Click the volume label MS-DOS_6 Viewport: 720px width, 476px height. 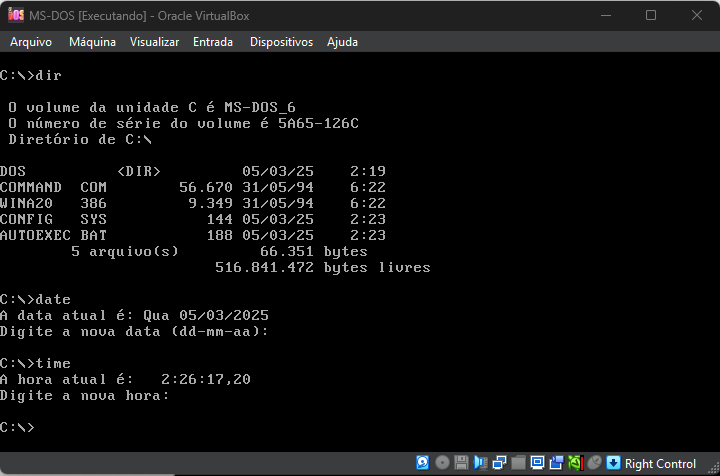pyautogui.click(x=260, y=107)
